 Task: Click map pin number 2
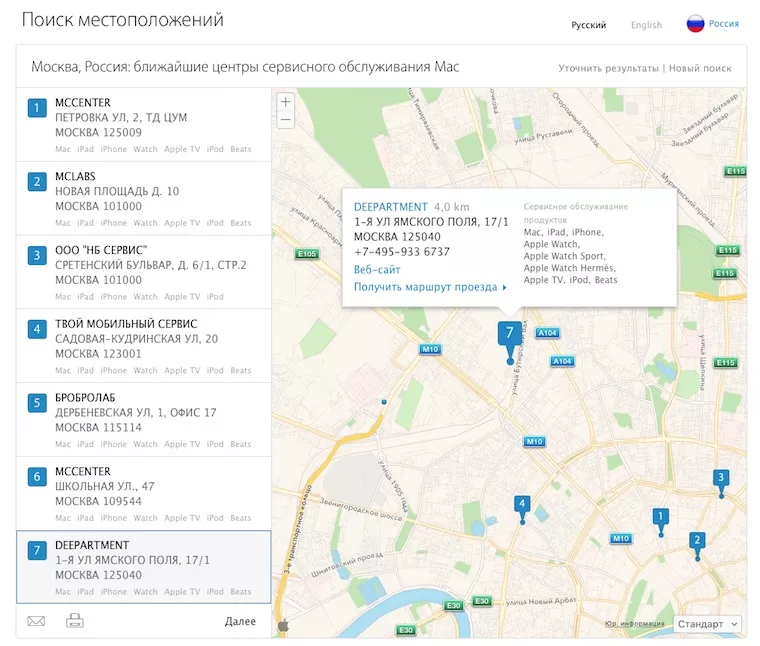[x=697, y=541]
